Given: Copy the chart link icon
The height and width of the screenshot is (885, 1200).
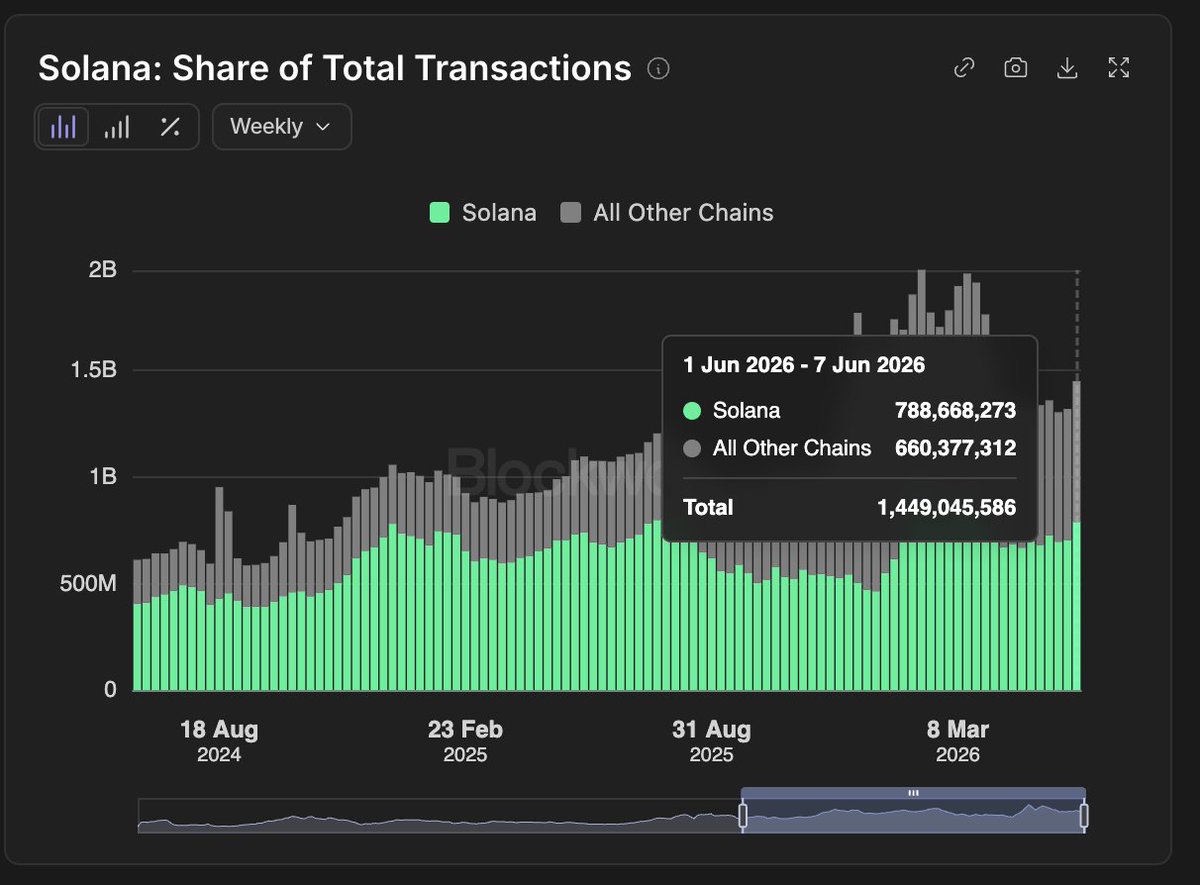Looking at the screenshot, I should point(964,68).
